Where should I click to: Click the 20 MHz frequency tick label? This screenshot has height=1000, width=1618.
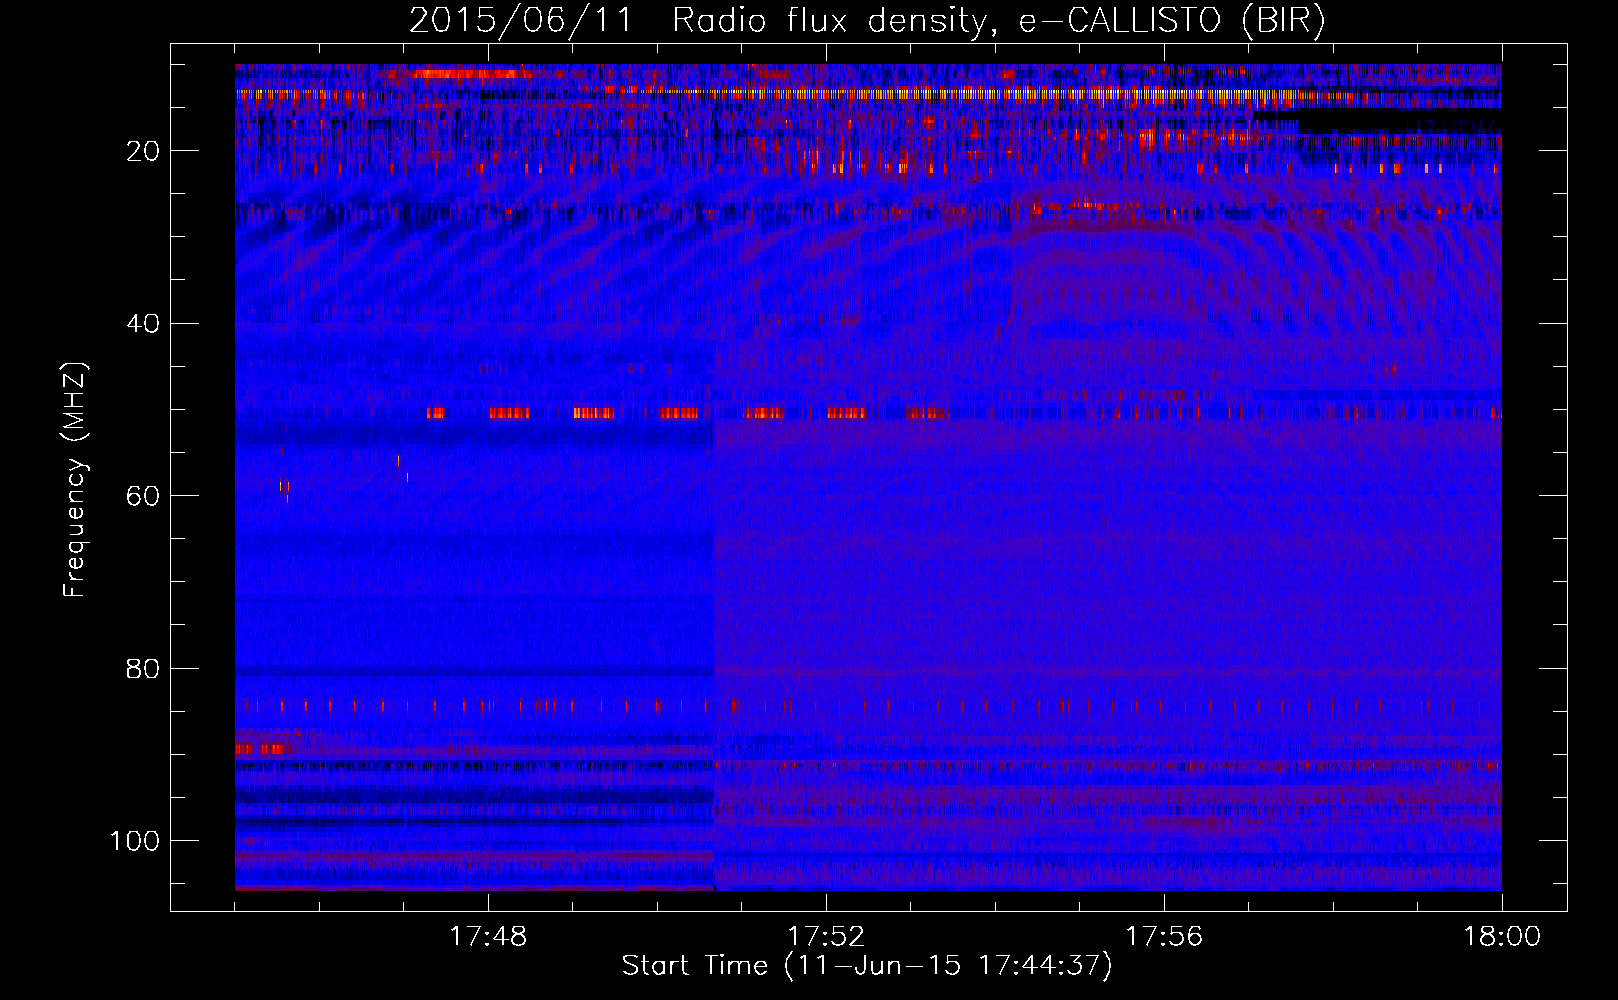click(x=143, y=151)
